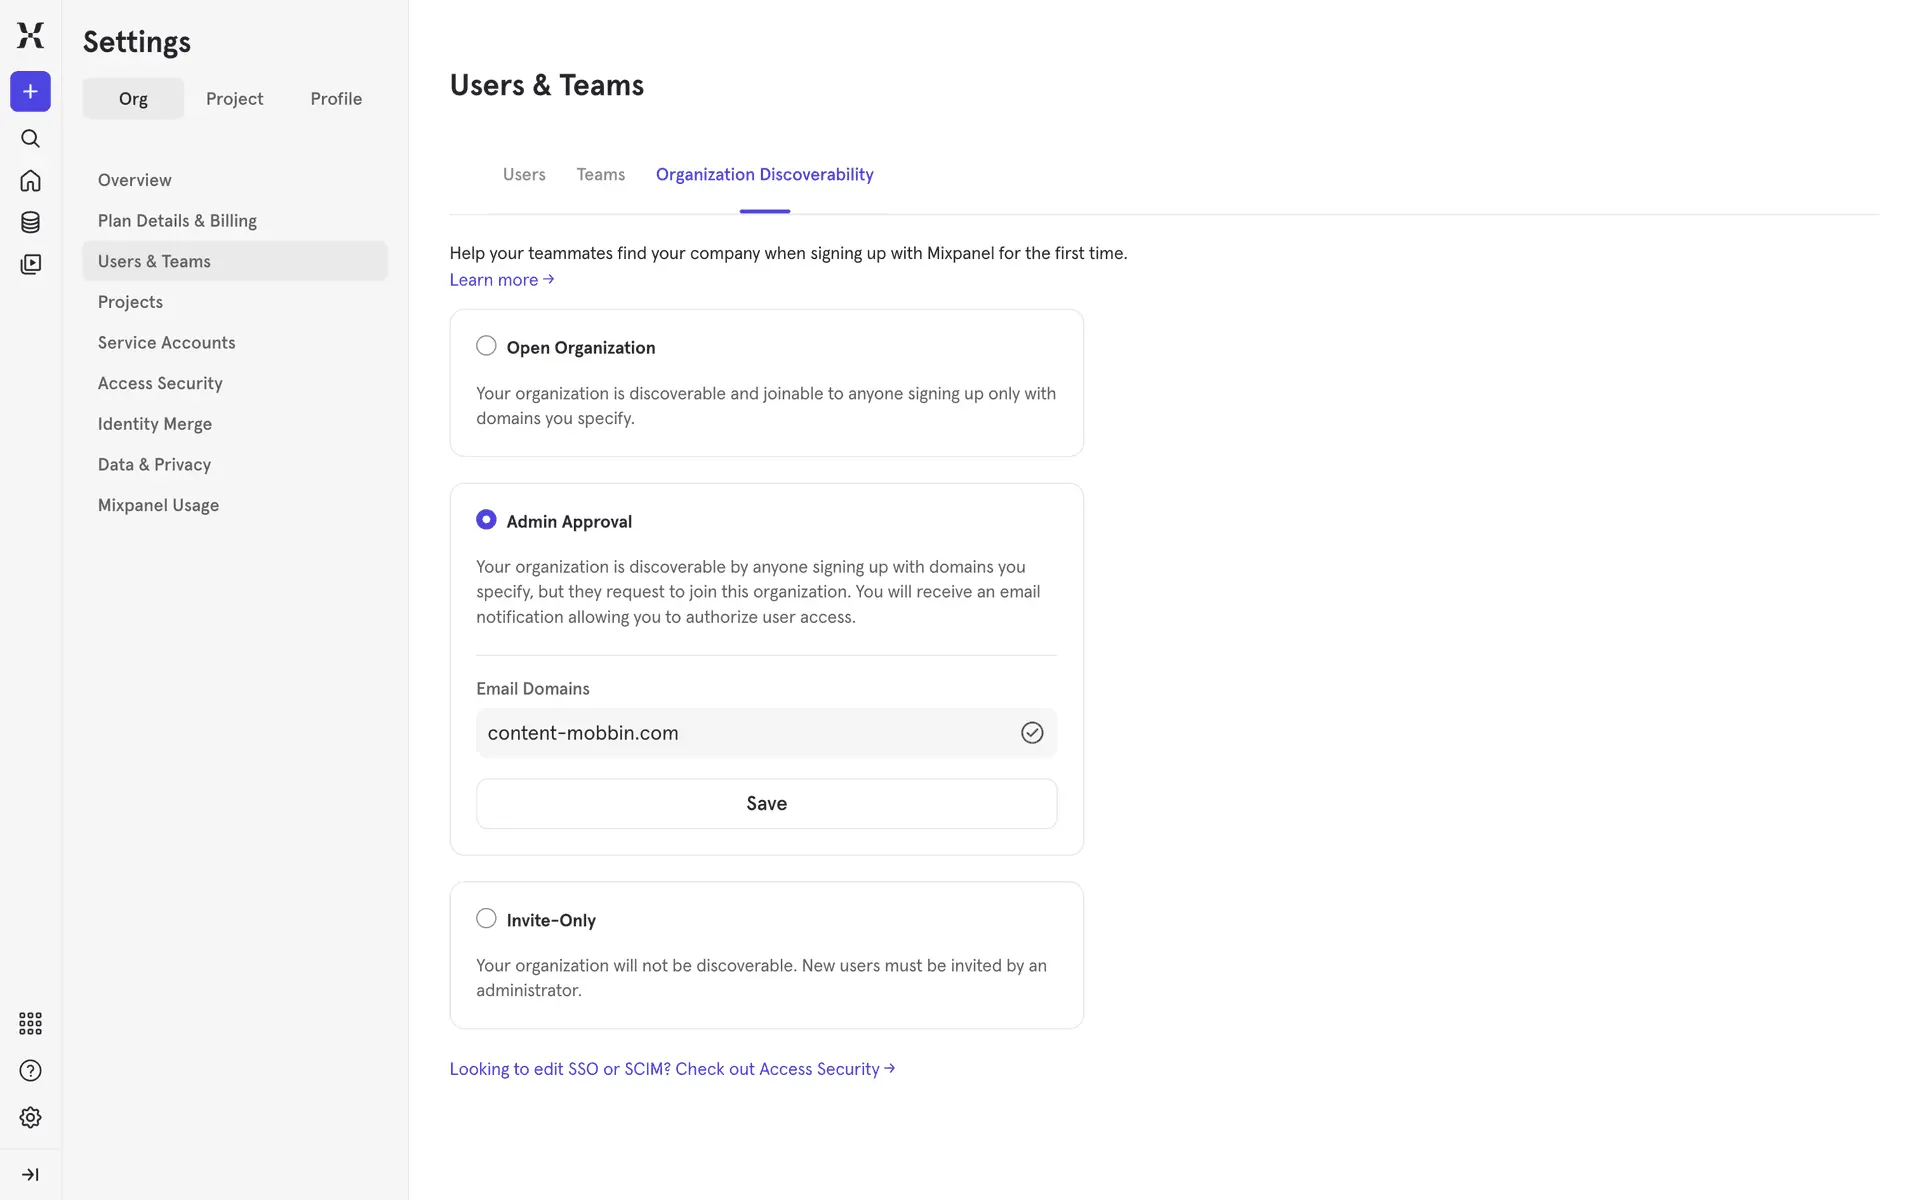Screen dimensions: 1920x1200
Task: Click the purple plus create button
Action: (30, 92)
